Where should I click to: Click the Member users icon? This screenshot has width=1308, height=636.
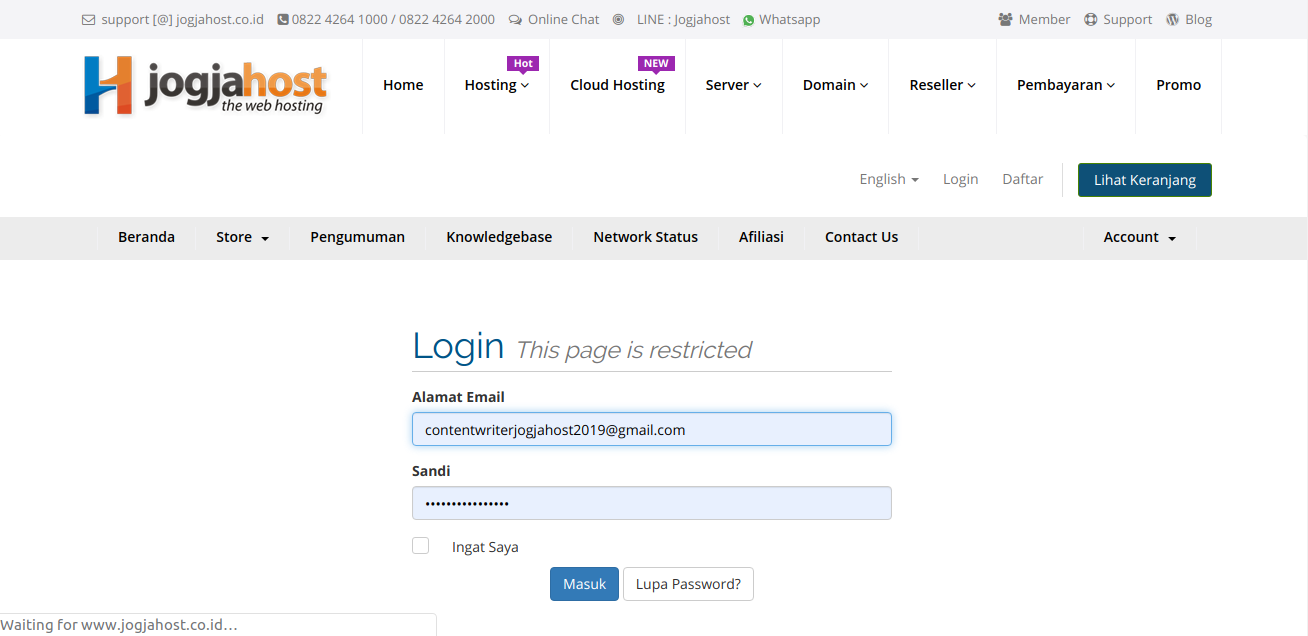pyautogui.click(x=1005, y=20)
